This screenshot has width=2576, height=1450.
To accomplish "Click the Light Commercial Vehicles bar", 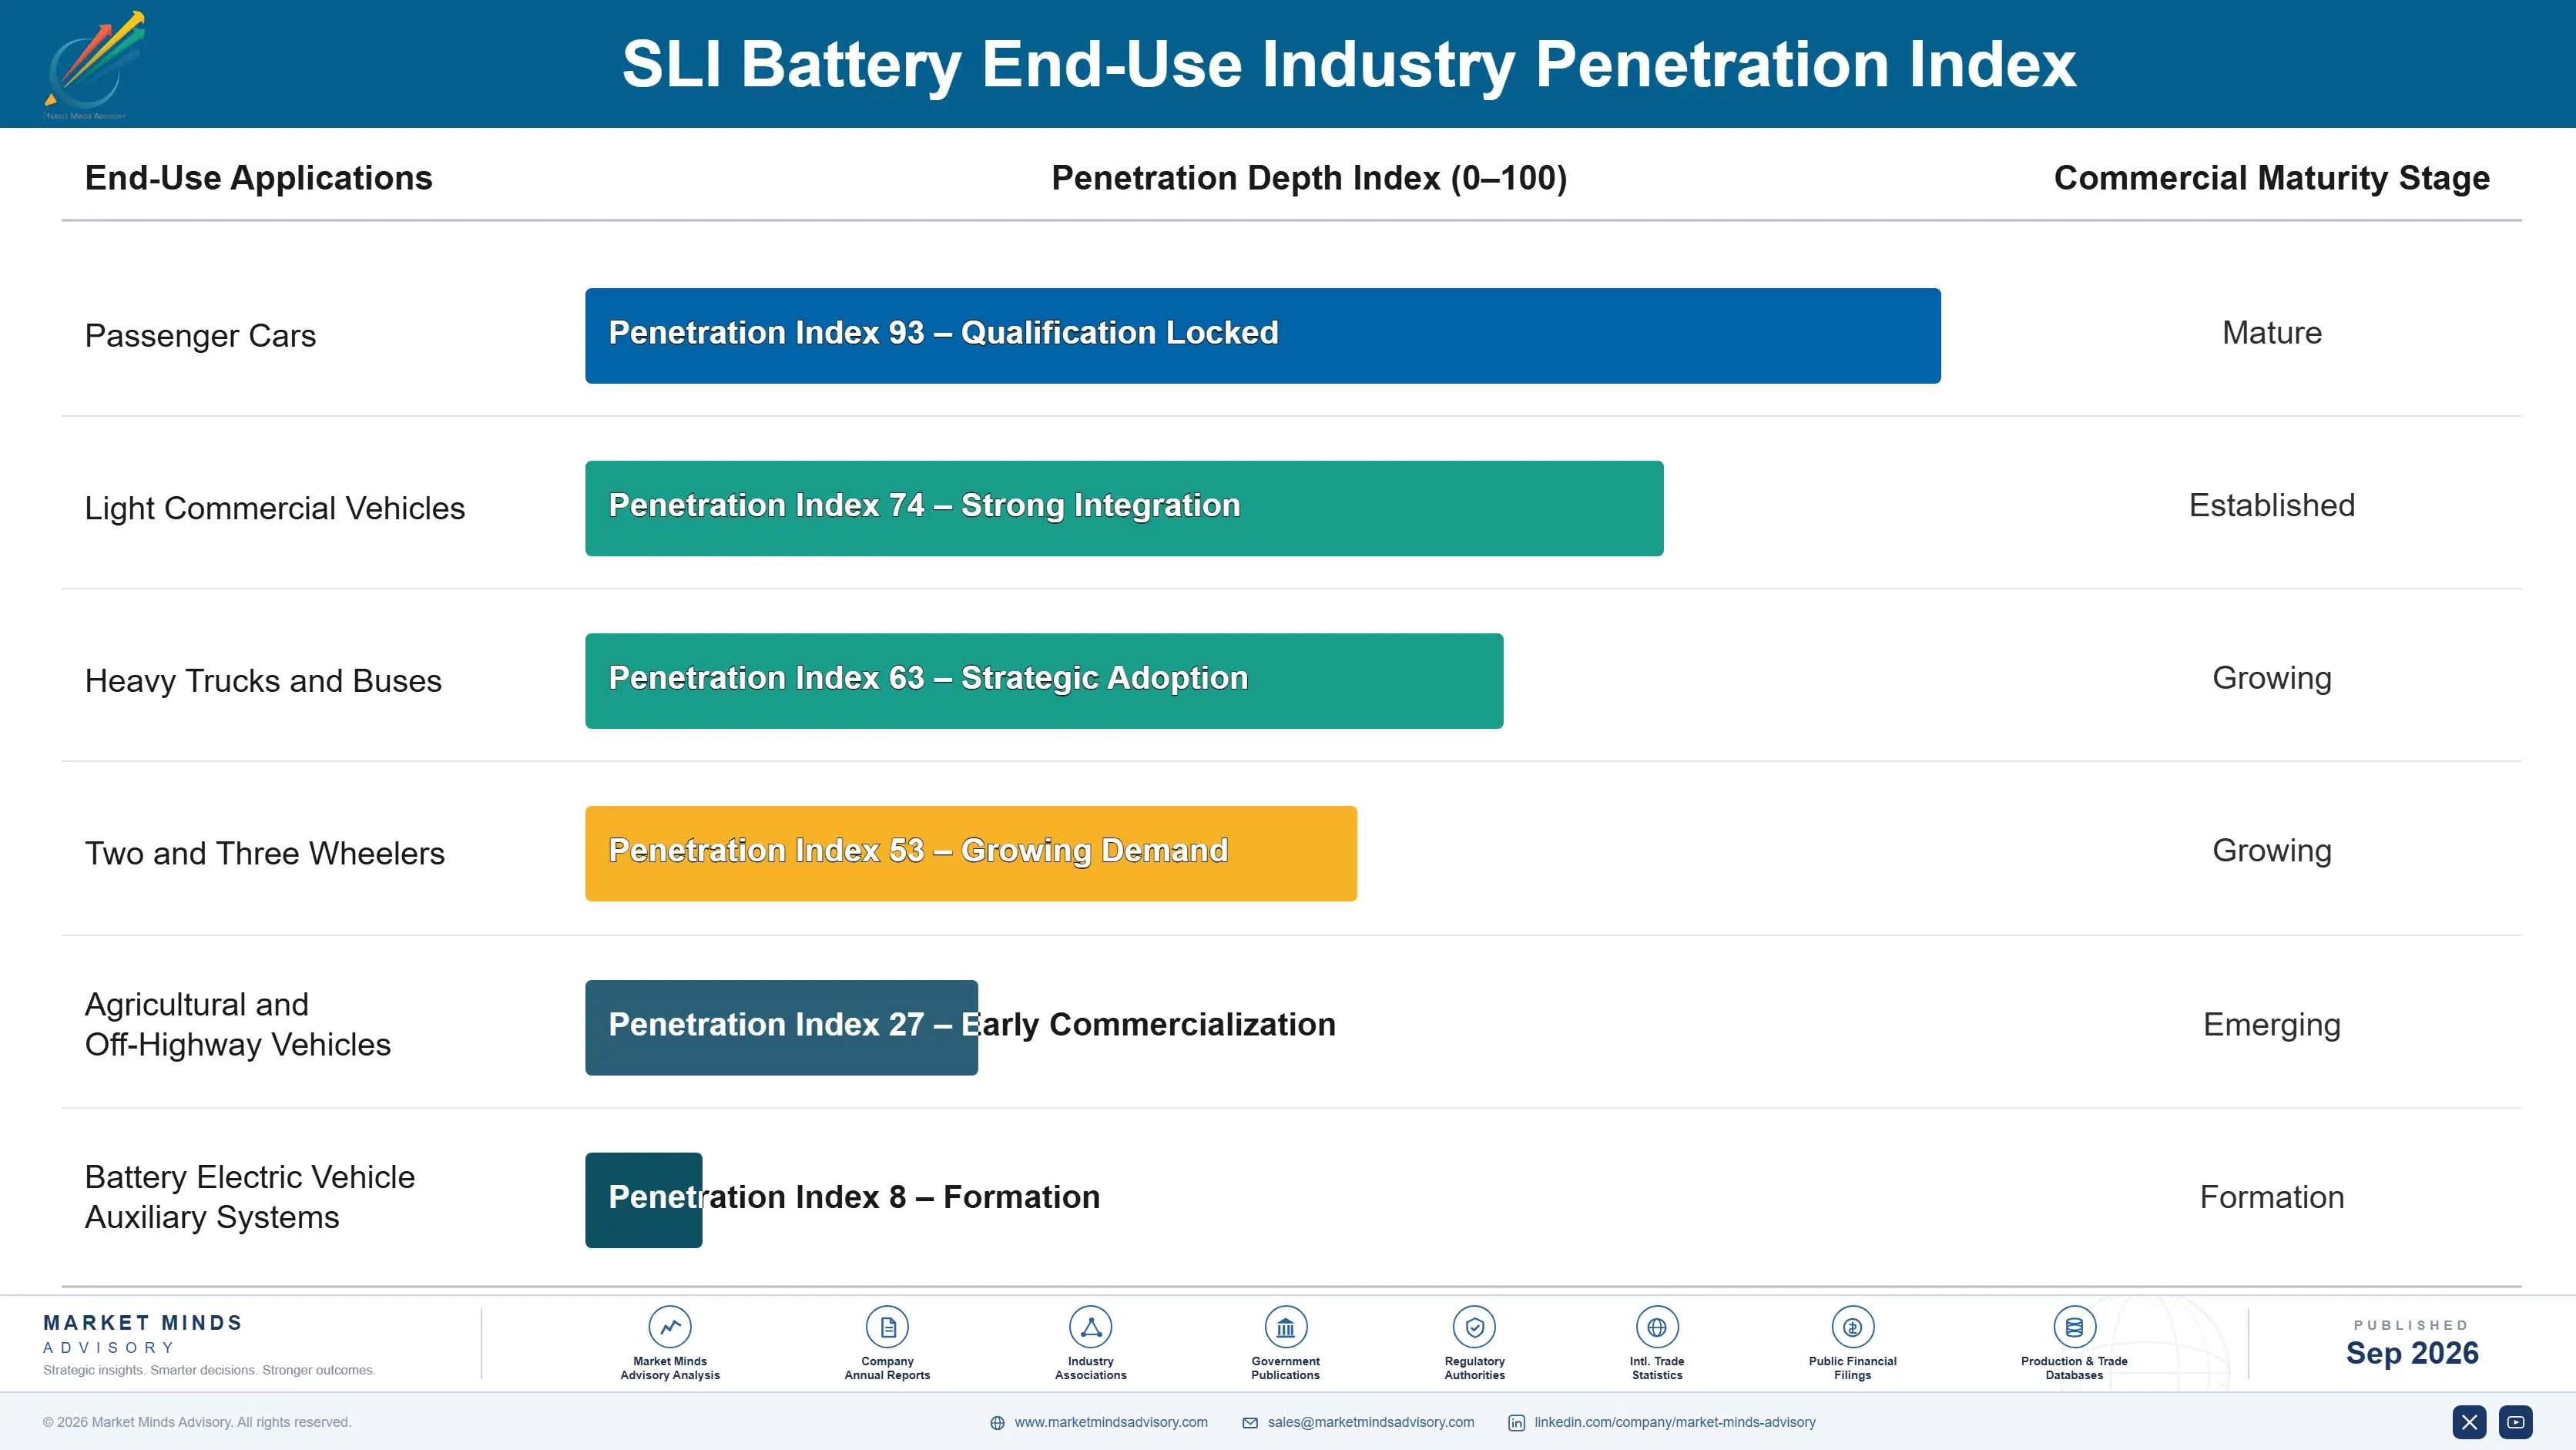I will tap(1124, 508).
